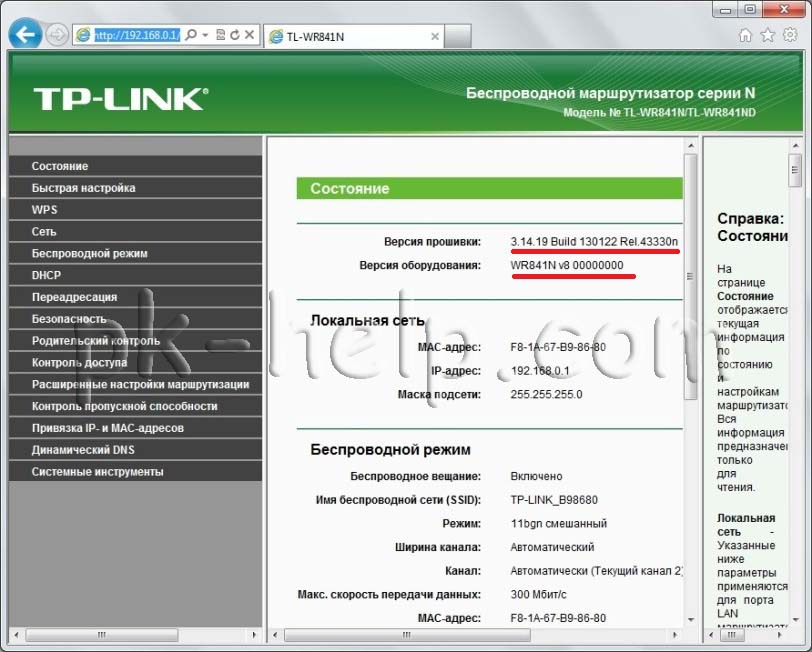
Task: Open the Состояние menu item
Action: (x=136, y=166)
